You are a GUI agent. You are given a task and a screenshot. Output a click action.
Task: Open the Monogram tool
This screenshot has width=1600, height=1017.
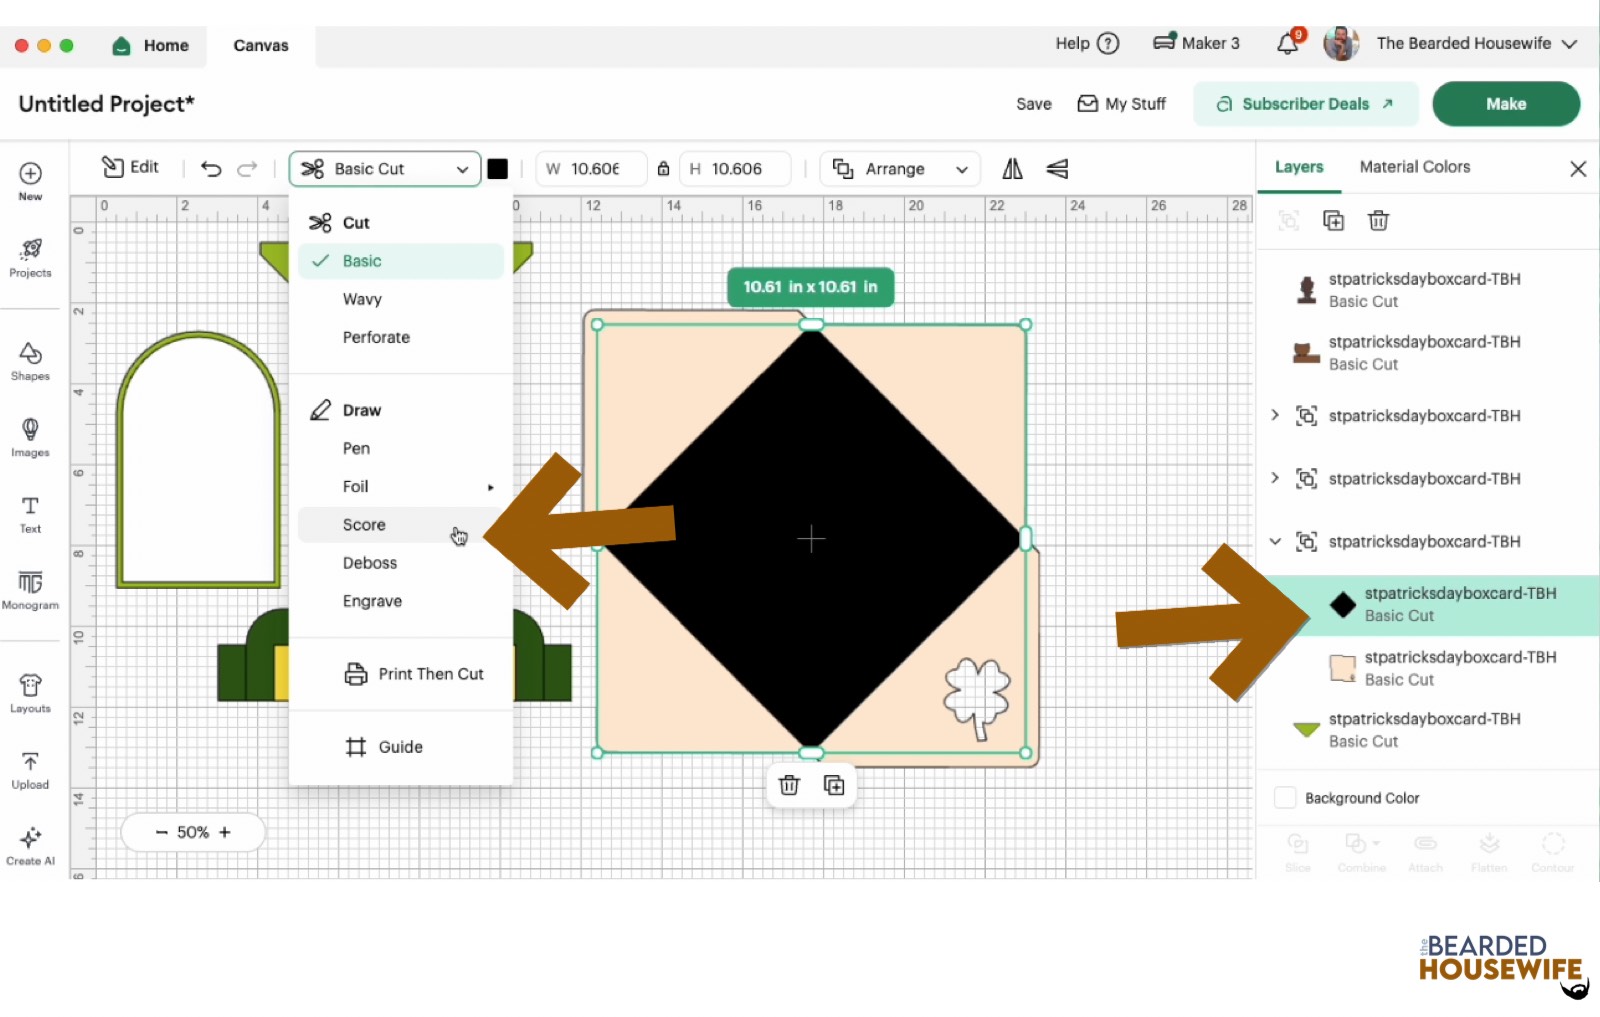click(30, 589)
